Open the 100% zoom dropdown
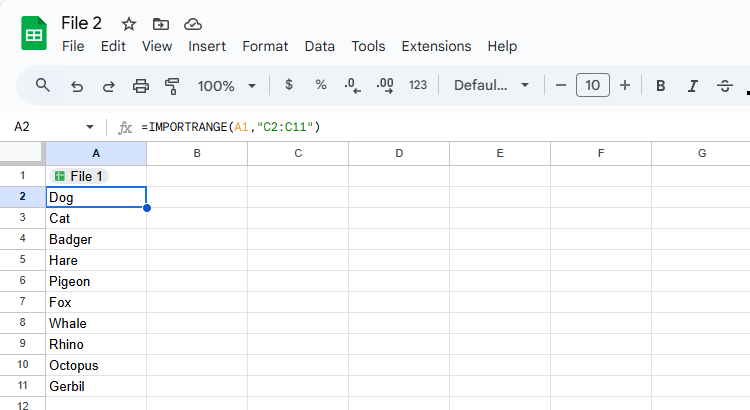 [227, 86]
